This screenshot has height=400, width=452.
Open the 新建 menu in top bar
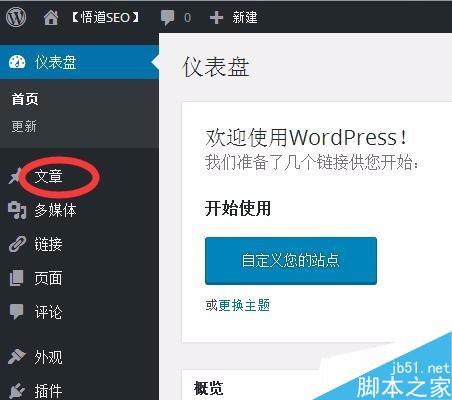(x=245, y=17)
